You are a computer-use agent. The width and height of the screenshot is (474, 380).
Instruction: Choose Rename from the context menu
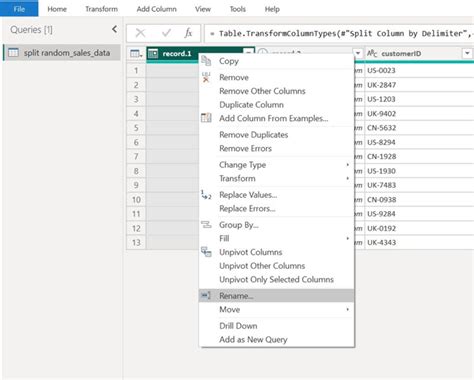(276, 296)
